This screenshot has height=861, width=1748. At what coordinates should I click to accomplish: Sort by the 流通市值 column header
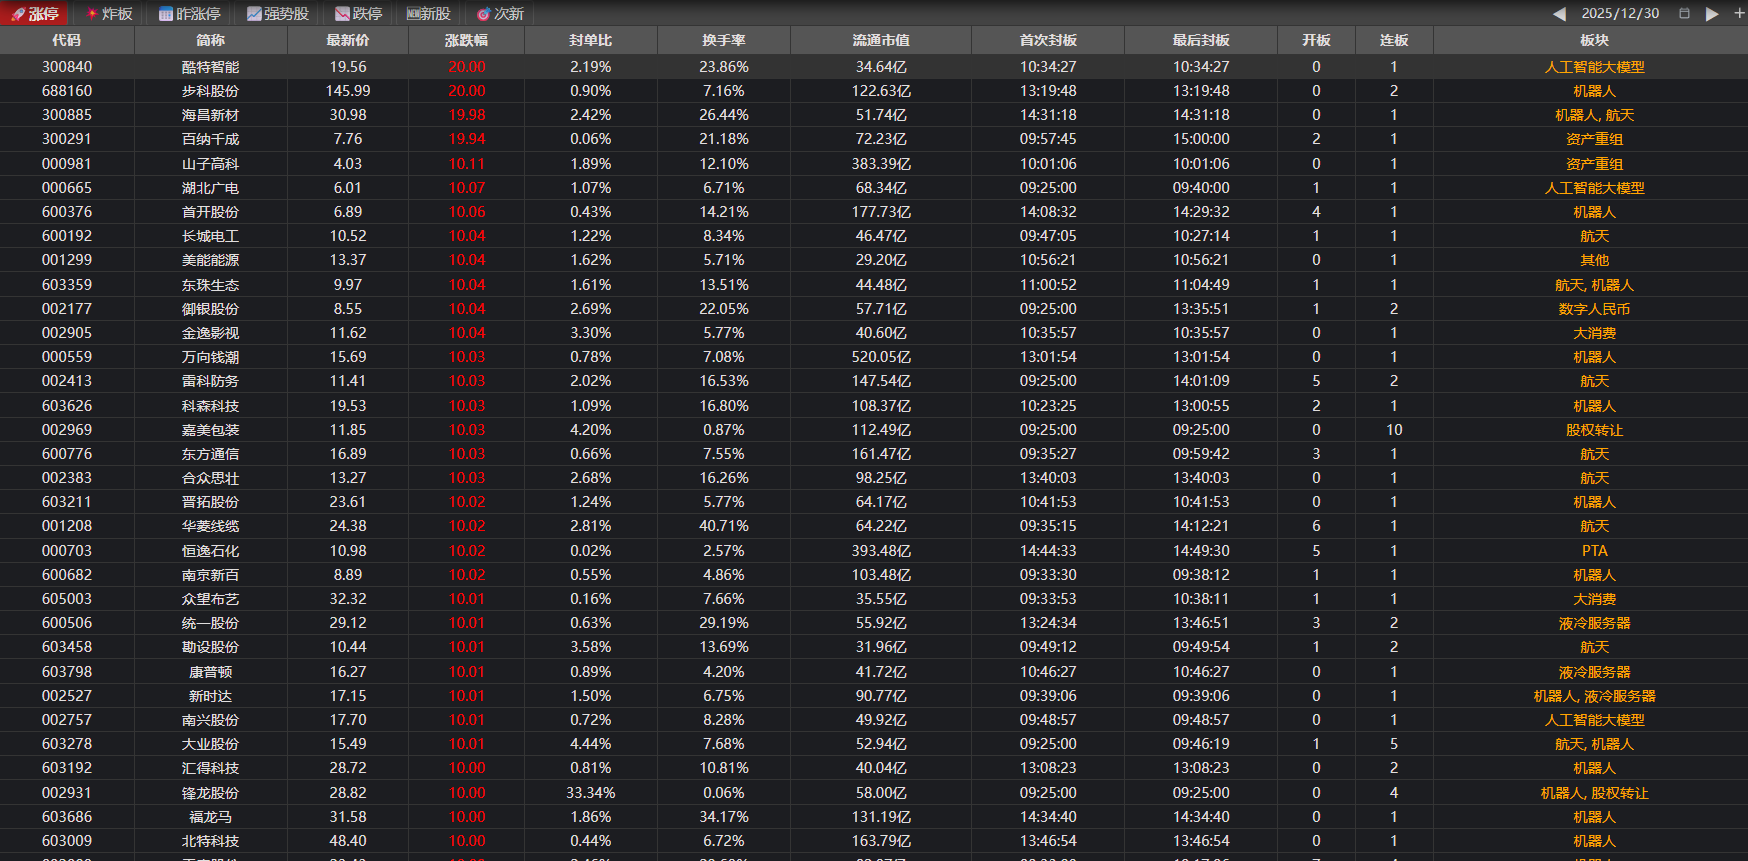click(881, 40)
